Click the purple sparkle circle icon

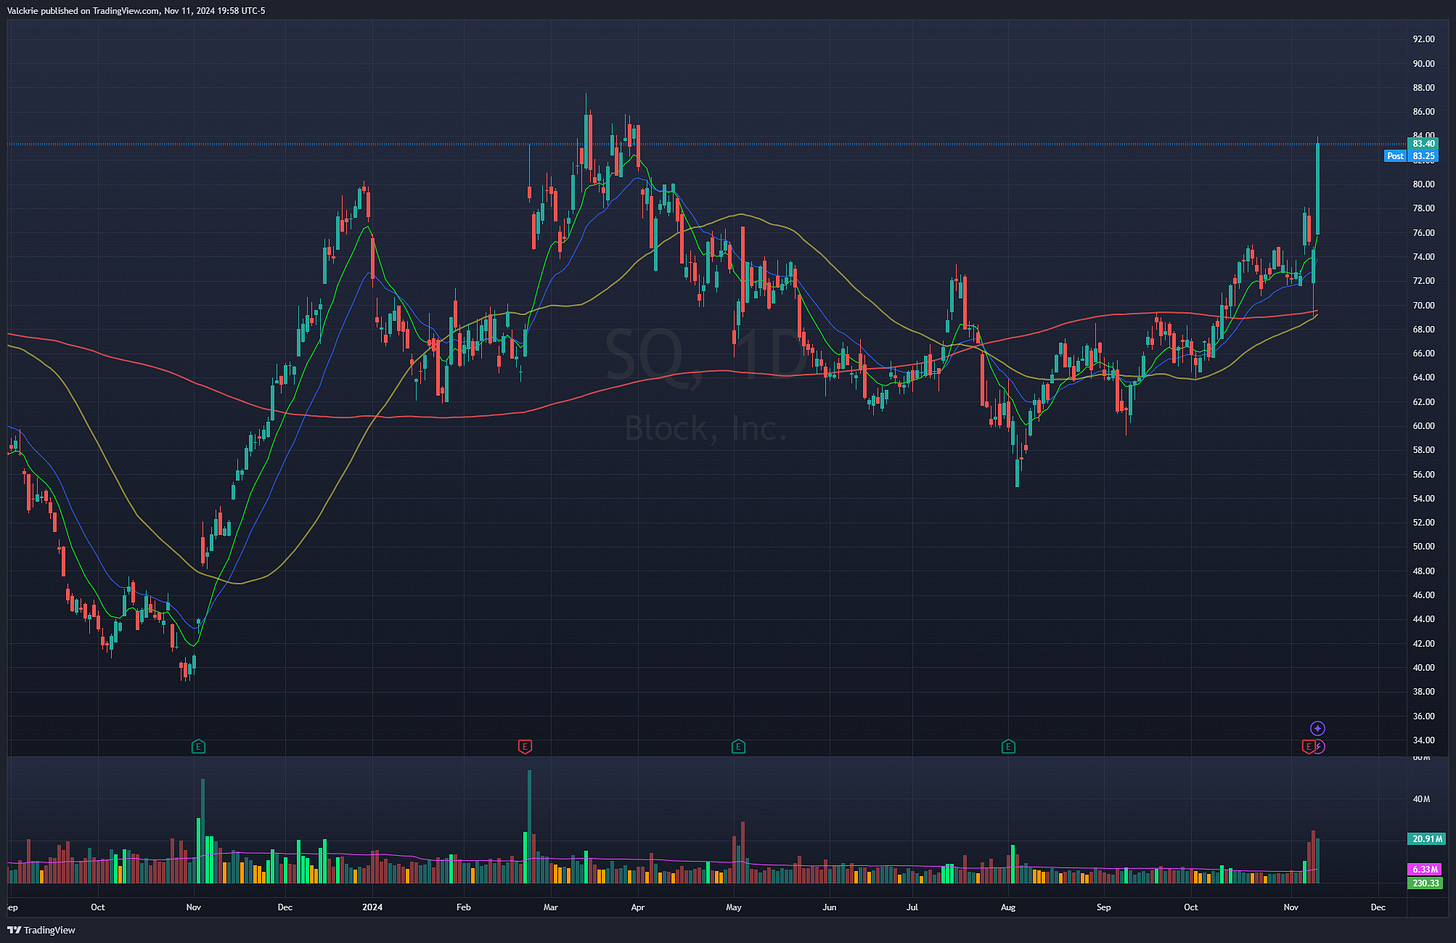[1318, 728]
